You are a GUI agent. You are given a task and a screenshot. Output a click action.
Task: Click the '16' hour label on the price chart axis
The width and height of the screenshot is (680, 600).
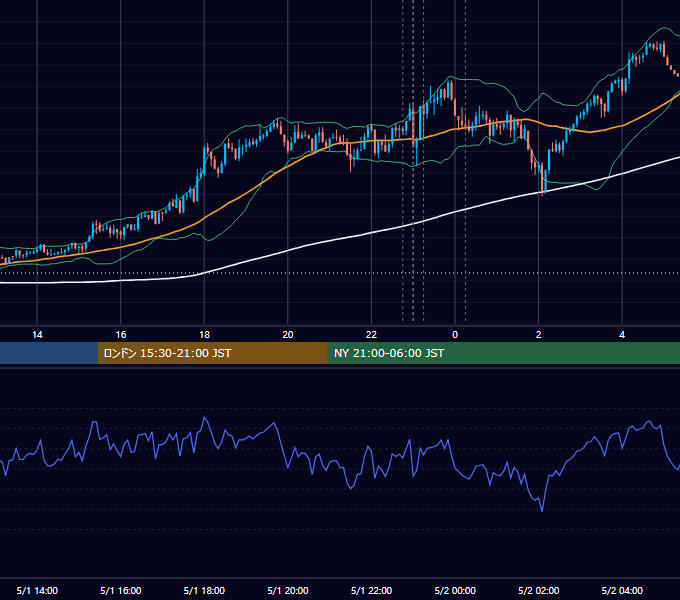click(x=121, y=335)
